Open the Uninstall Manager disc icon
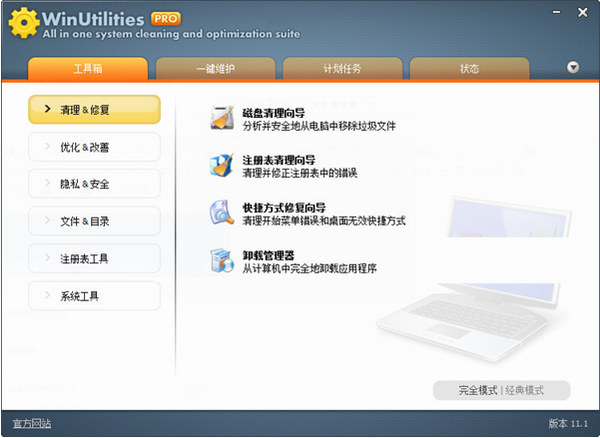The height and width of the screenshot is (438, 600). click(222, 261)
